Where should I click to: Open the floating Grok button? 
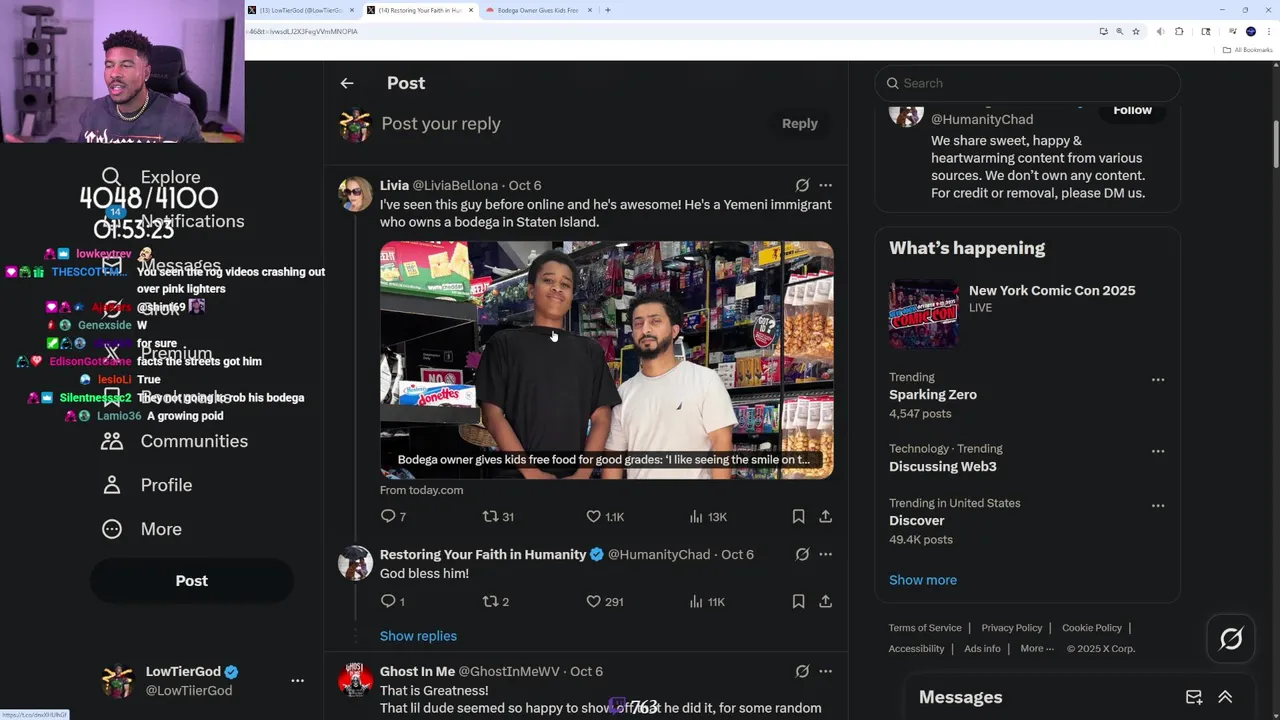pos(1231,639)
